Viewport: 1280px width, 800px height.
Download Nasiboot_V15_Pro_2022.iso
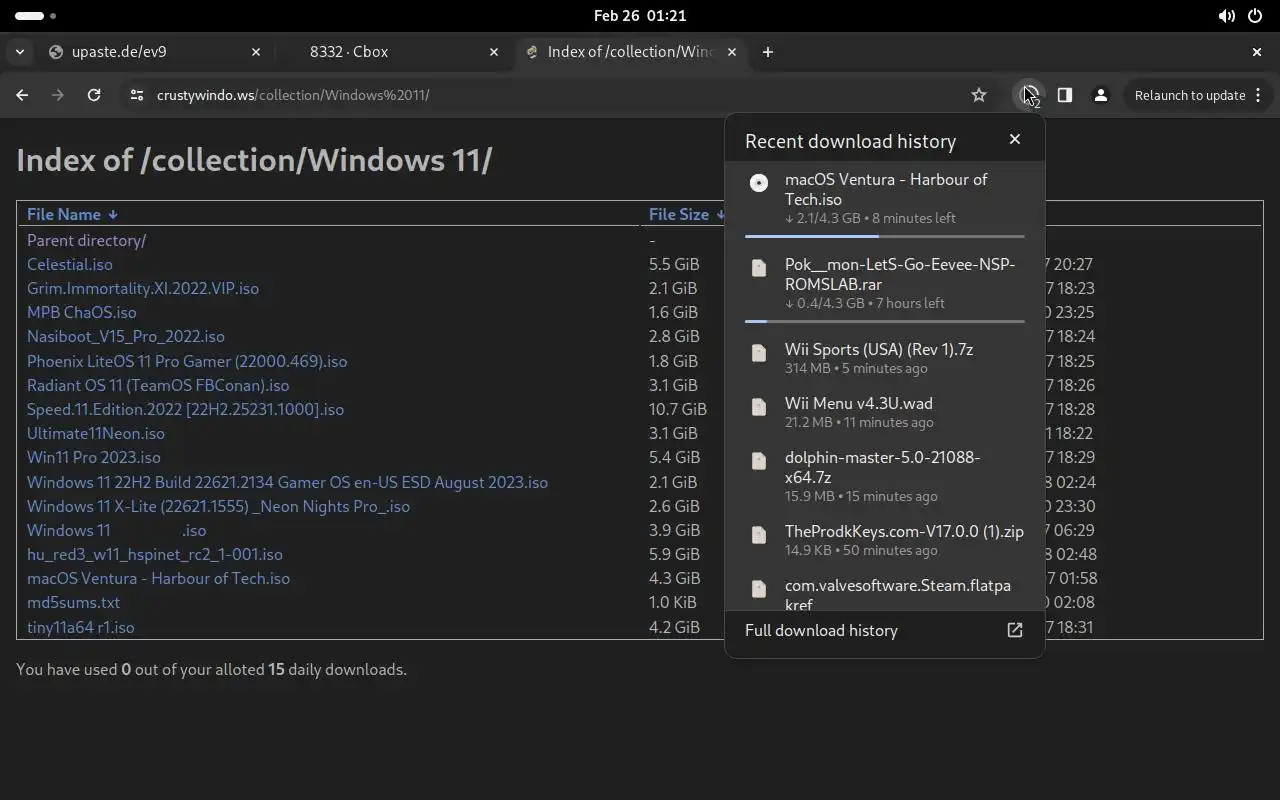coord(126,336)
